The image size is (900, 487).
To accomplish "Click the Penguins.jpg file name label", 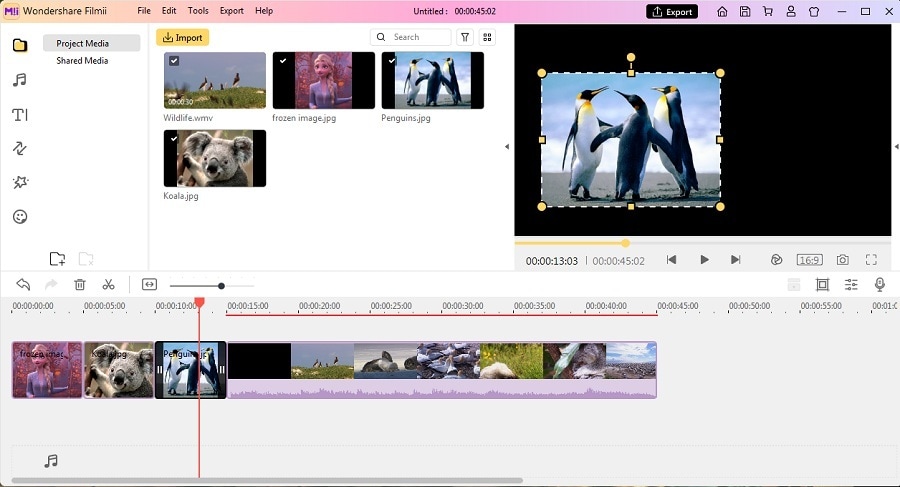I will (x=406, y=118).
